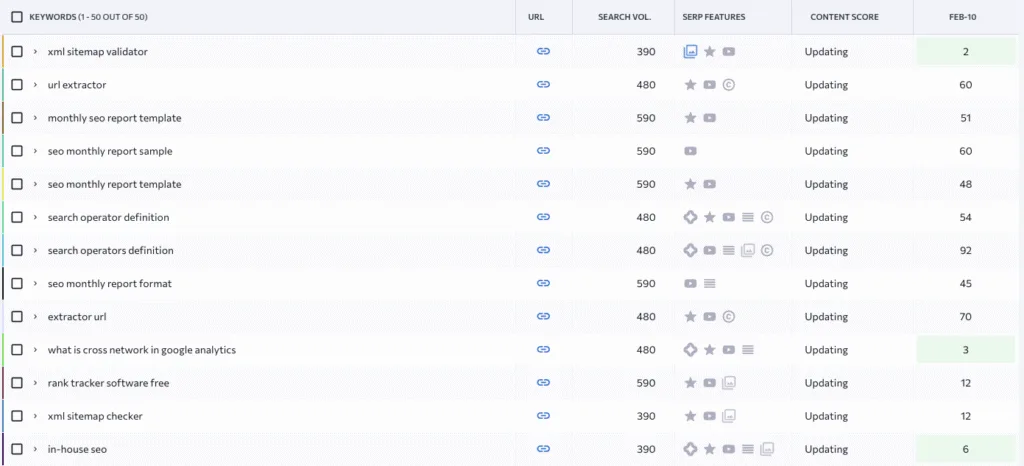1024x466 pixels.
Task: Open URL link icon for extractor url
Action: (543, 317)
